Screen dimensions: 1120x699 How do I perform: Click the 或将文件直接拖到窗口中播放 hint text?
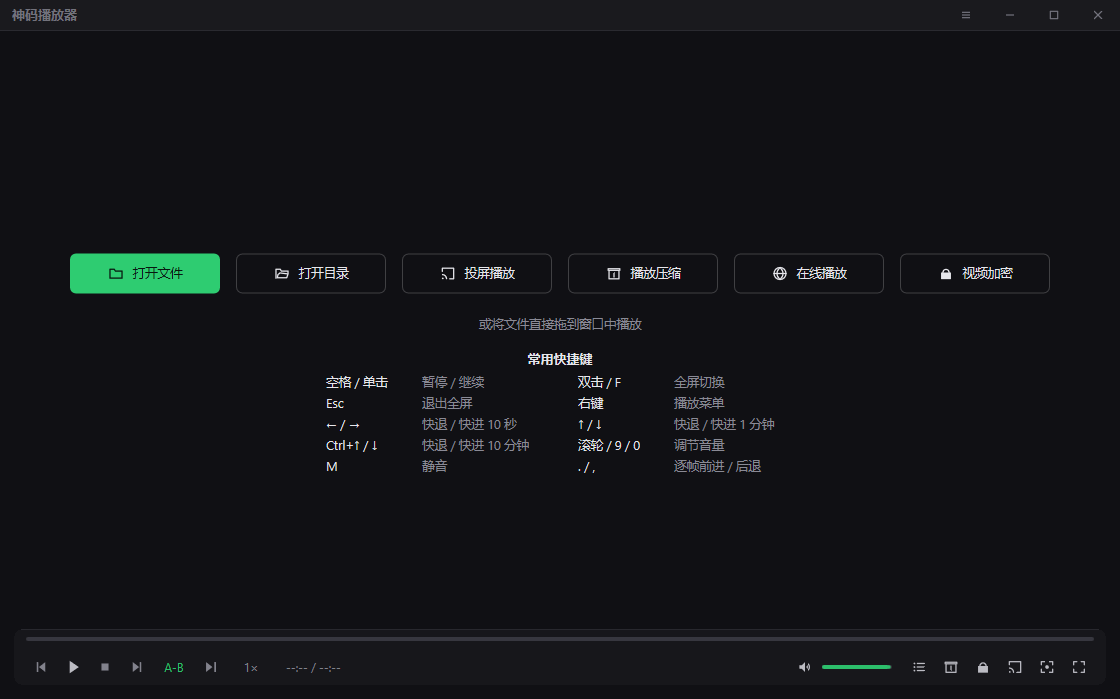(560, 324)
